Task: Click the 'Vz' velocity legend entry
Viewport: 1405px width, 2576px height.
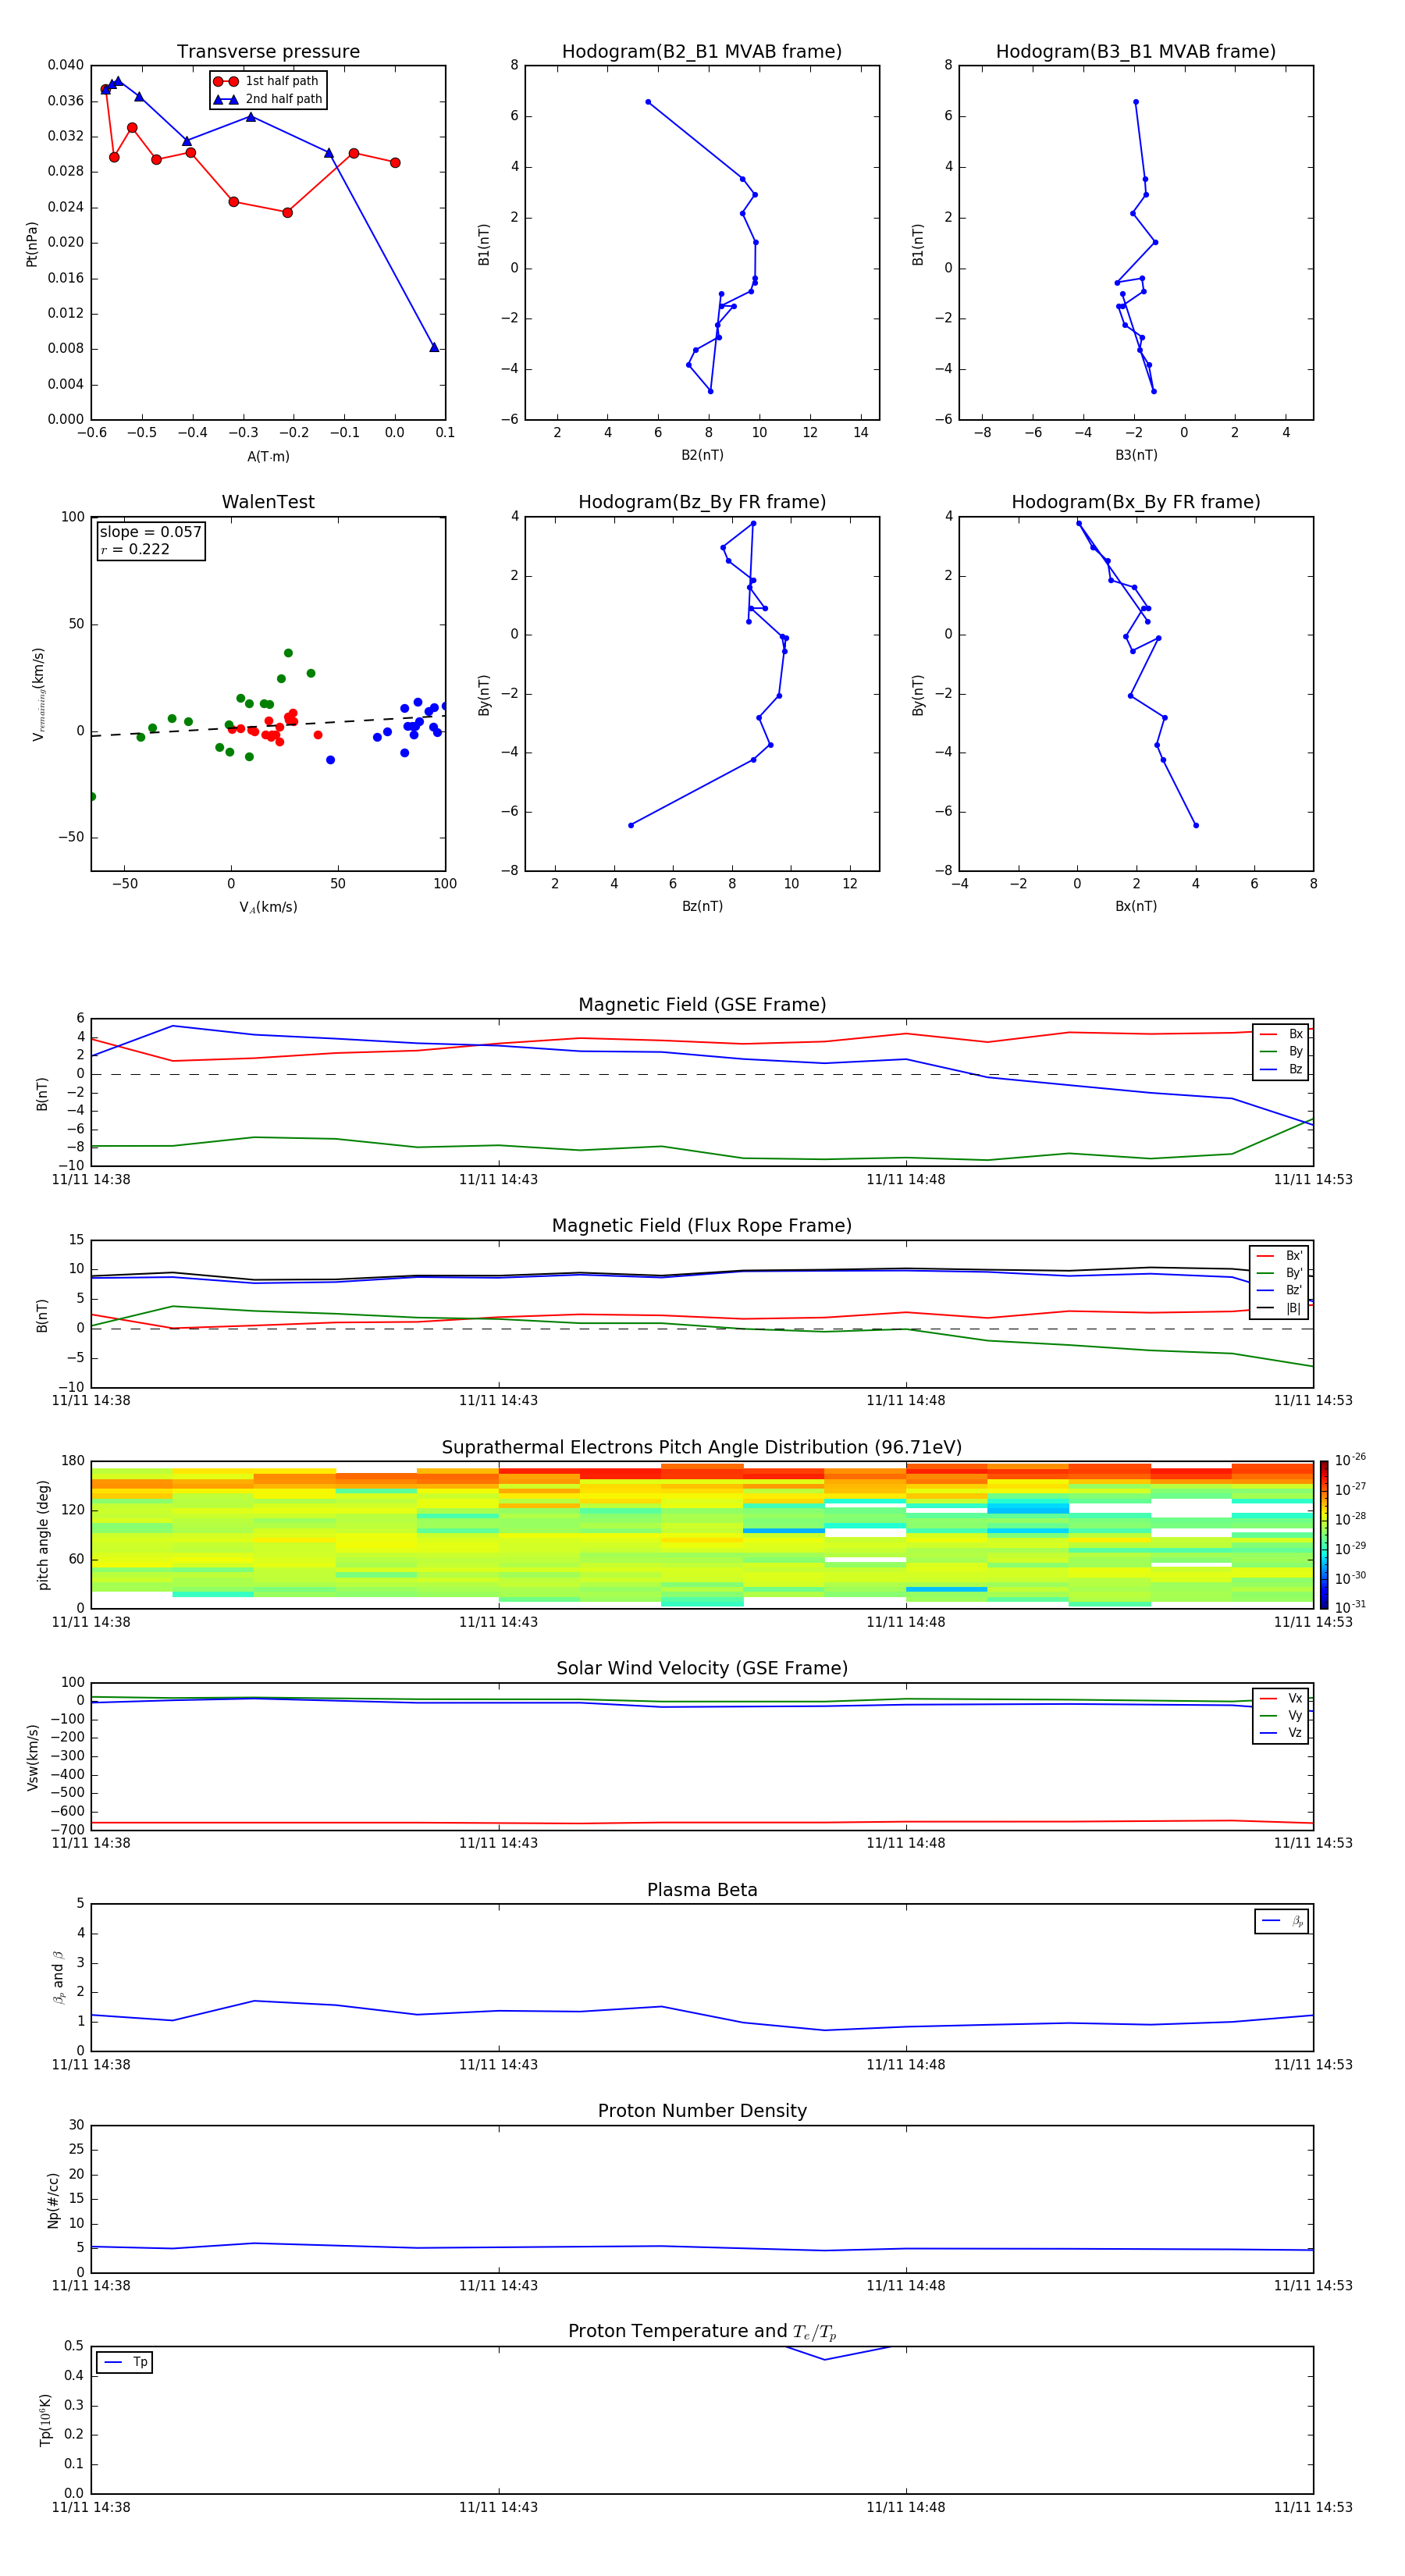Action: 1281,1733
